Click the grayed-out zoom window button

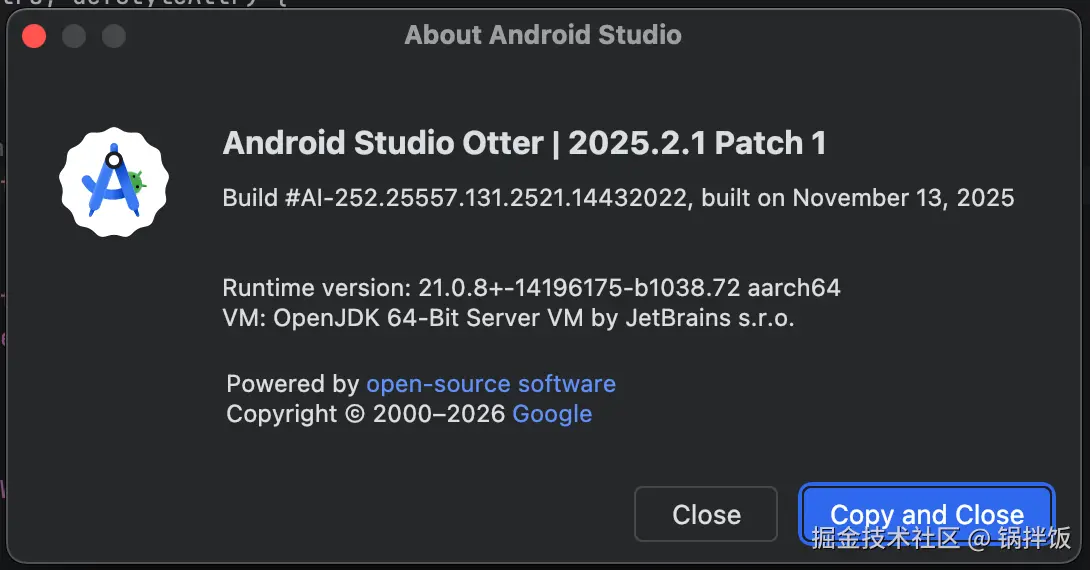114,37
